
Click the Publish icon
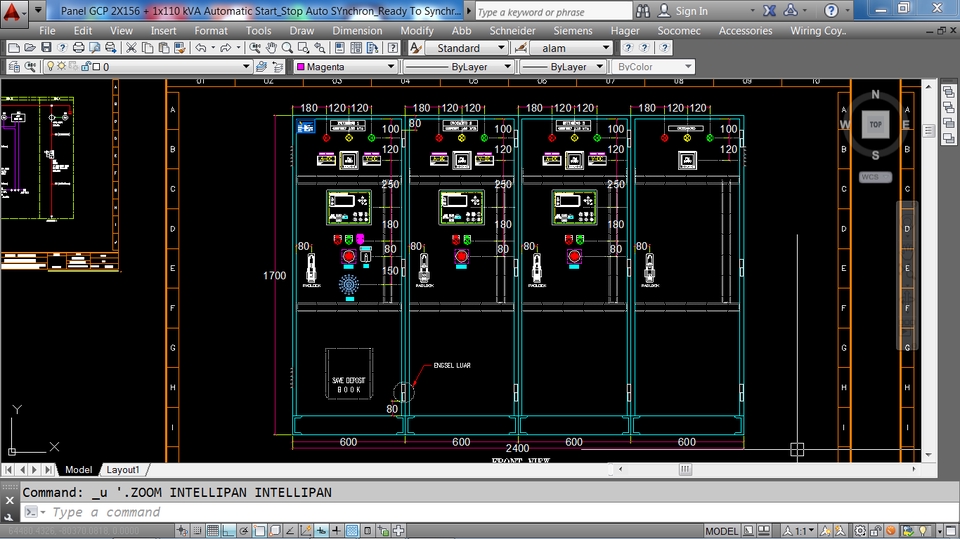[110, 48]
